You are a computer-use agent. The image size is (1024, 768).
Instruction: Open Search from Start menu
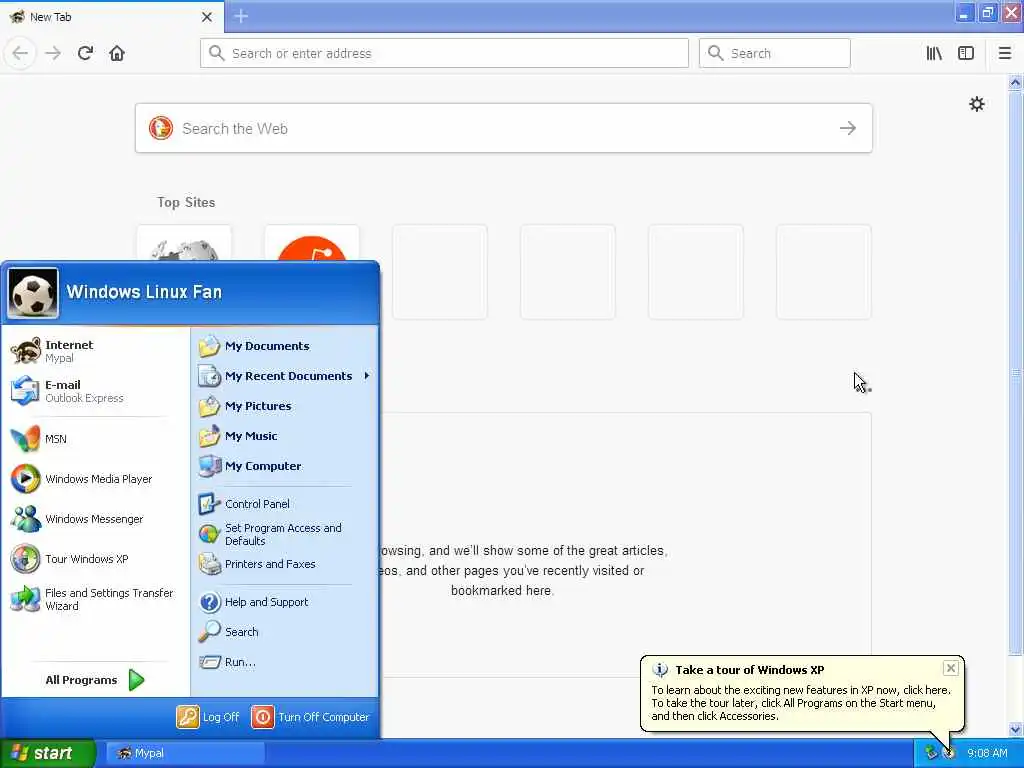click(285, 632)
